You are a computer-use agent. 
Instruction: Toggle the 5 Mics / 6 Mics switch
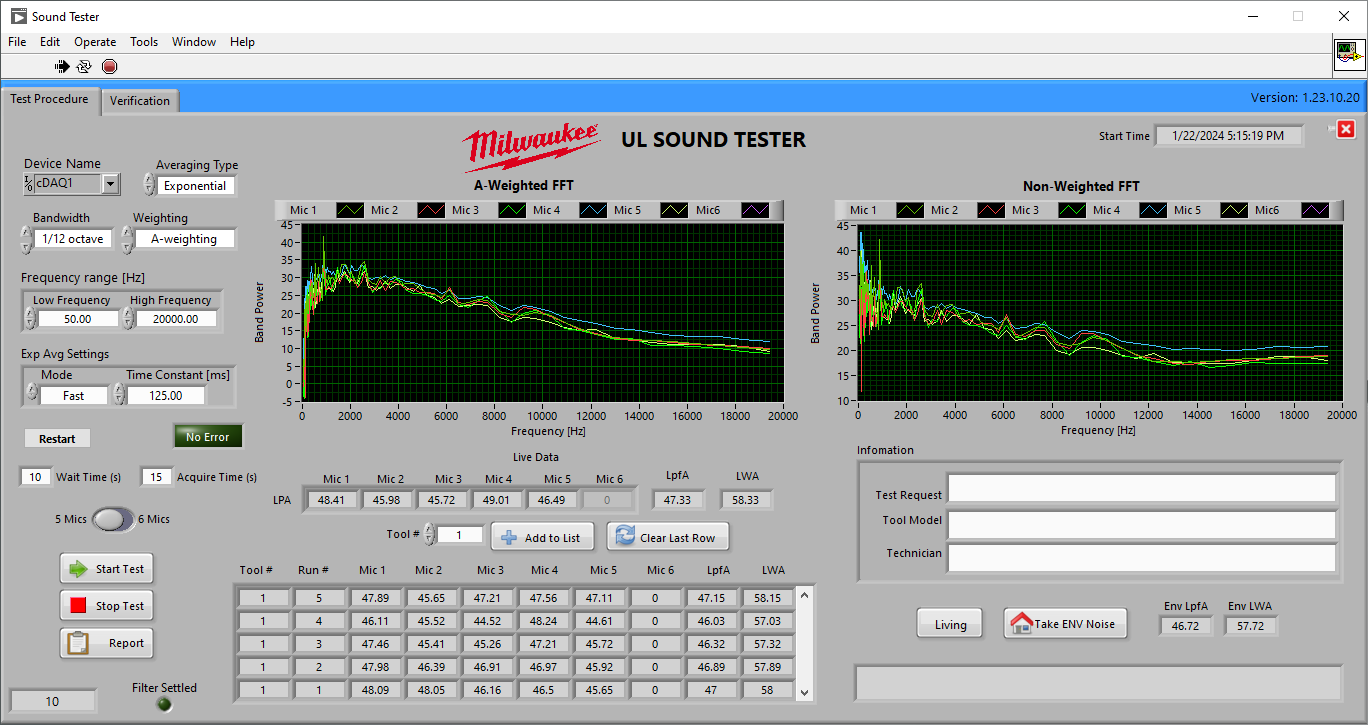(x=113, y=519)
